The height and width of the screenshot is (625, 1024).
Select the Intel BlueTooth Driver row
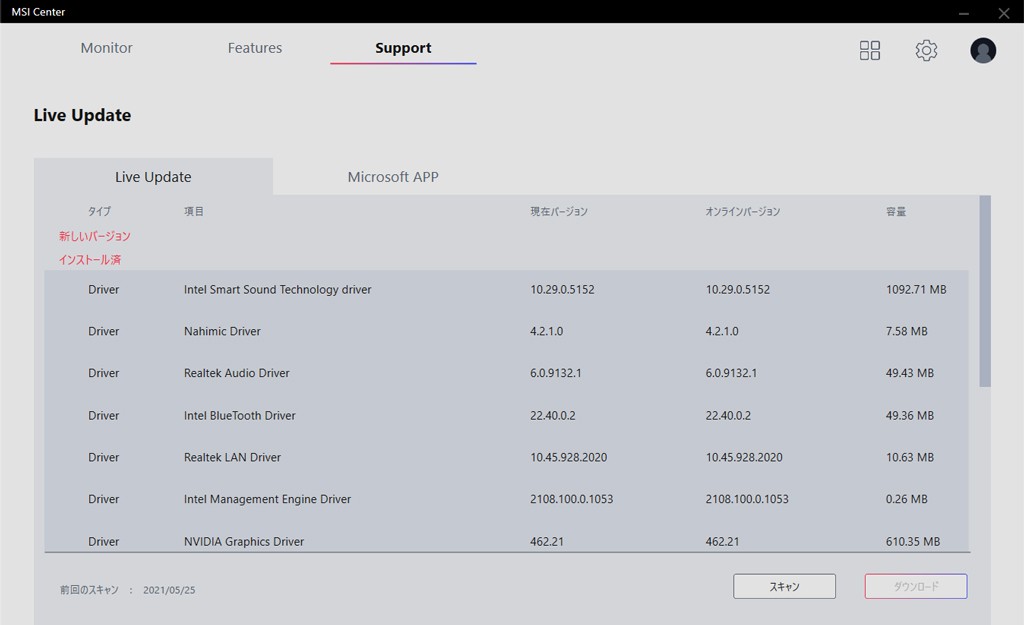point(240,416)
